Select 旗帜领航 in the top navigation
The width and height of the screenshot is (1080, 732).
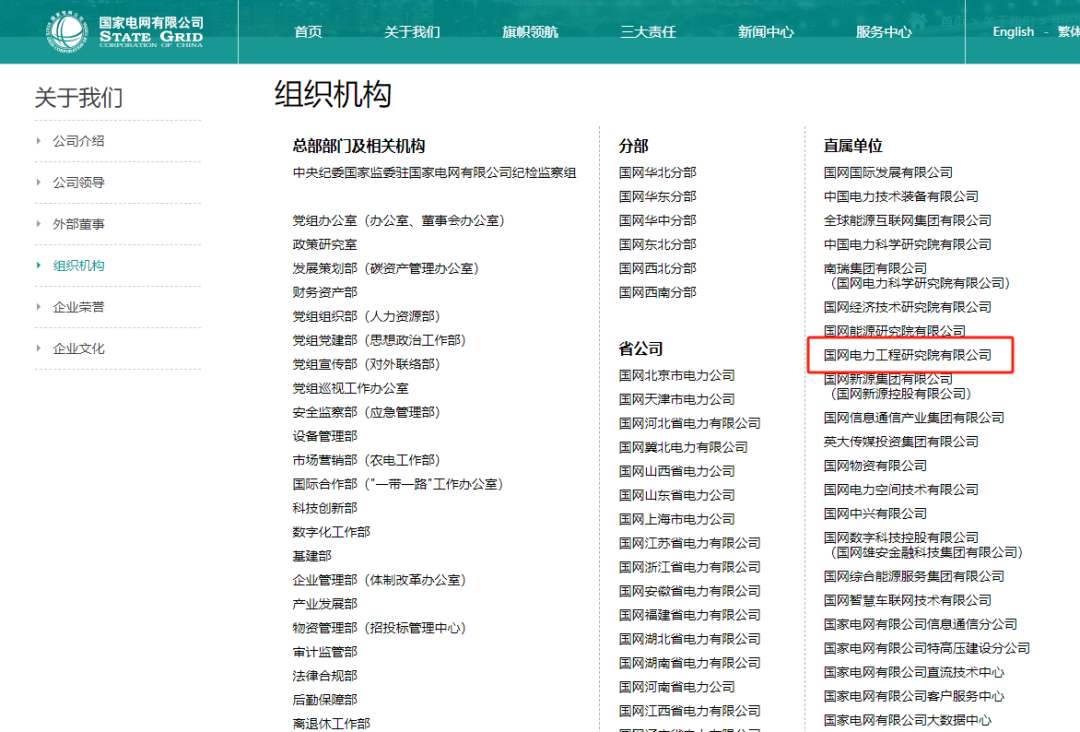(530, 32)
